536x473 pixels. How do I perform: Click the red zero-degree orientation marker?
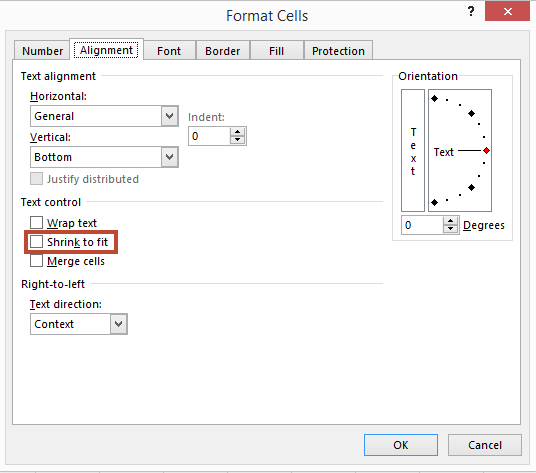486,151
